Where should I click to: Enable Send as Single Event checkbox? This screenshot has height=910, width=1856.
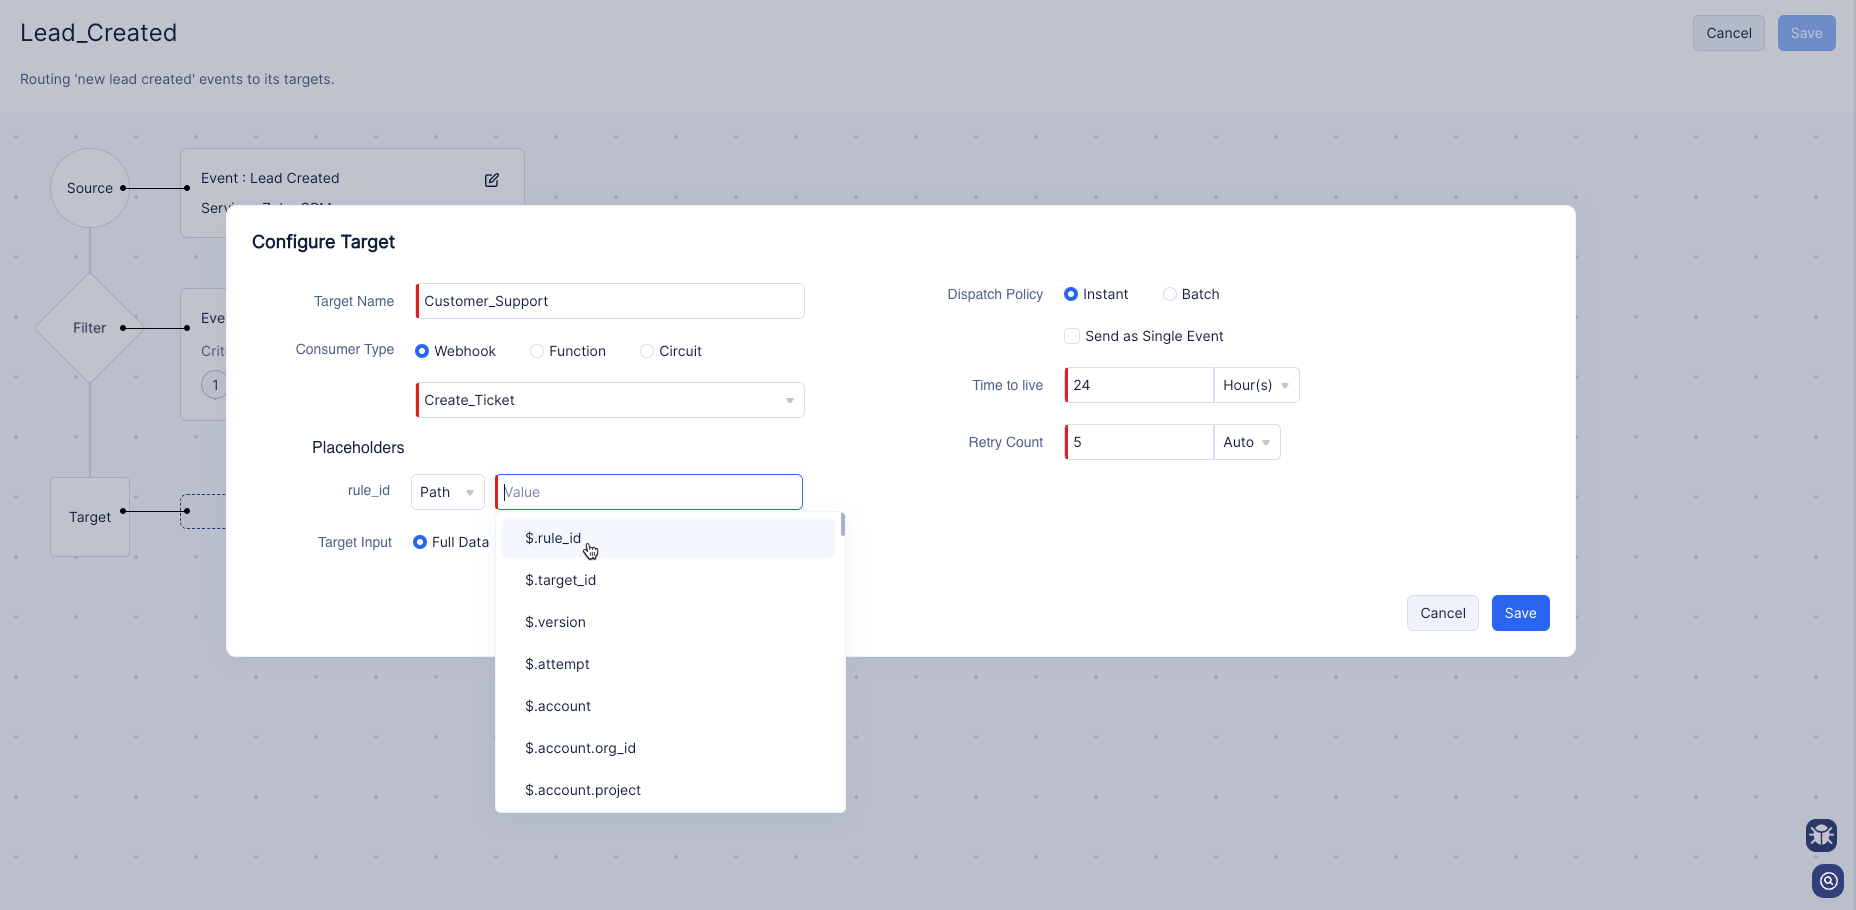(1072, 336)
